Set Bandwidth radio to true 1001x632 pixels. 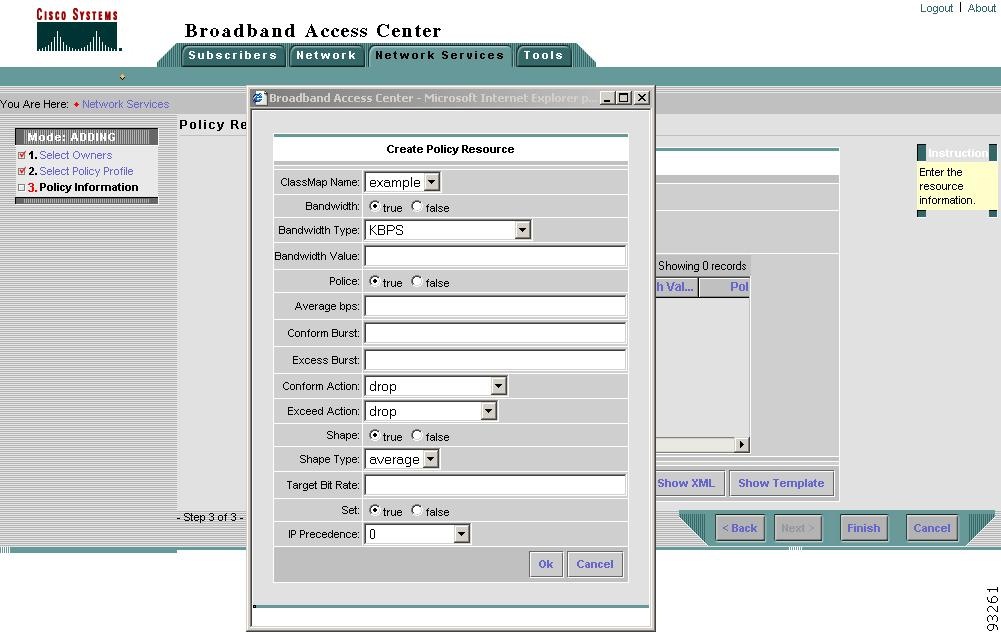(x=374, y=206)
